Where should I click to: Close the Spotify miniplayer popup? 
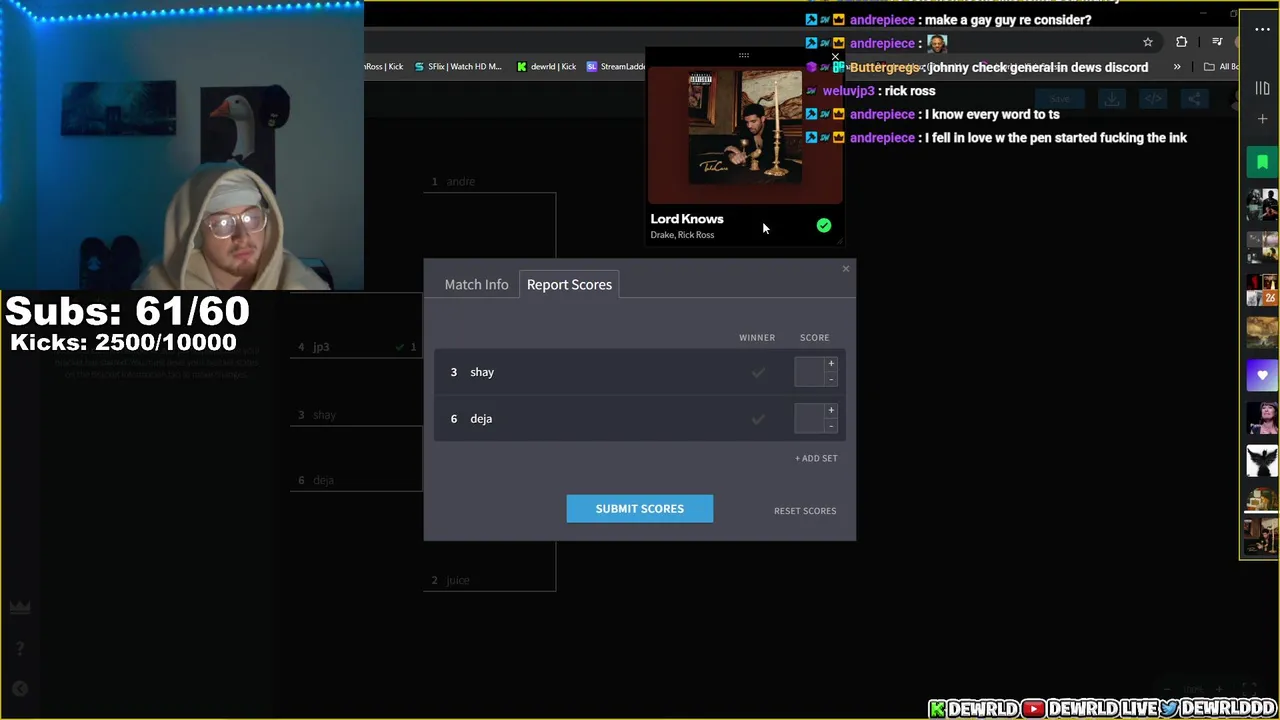pos(836,57)
